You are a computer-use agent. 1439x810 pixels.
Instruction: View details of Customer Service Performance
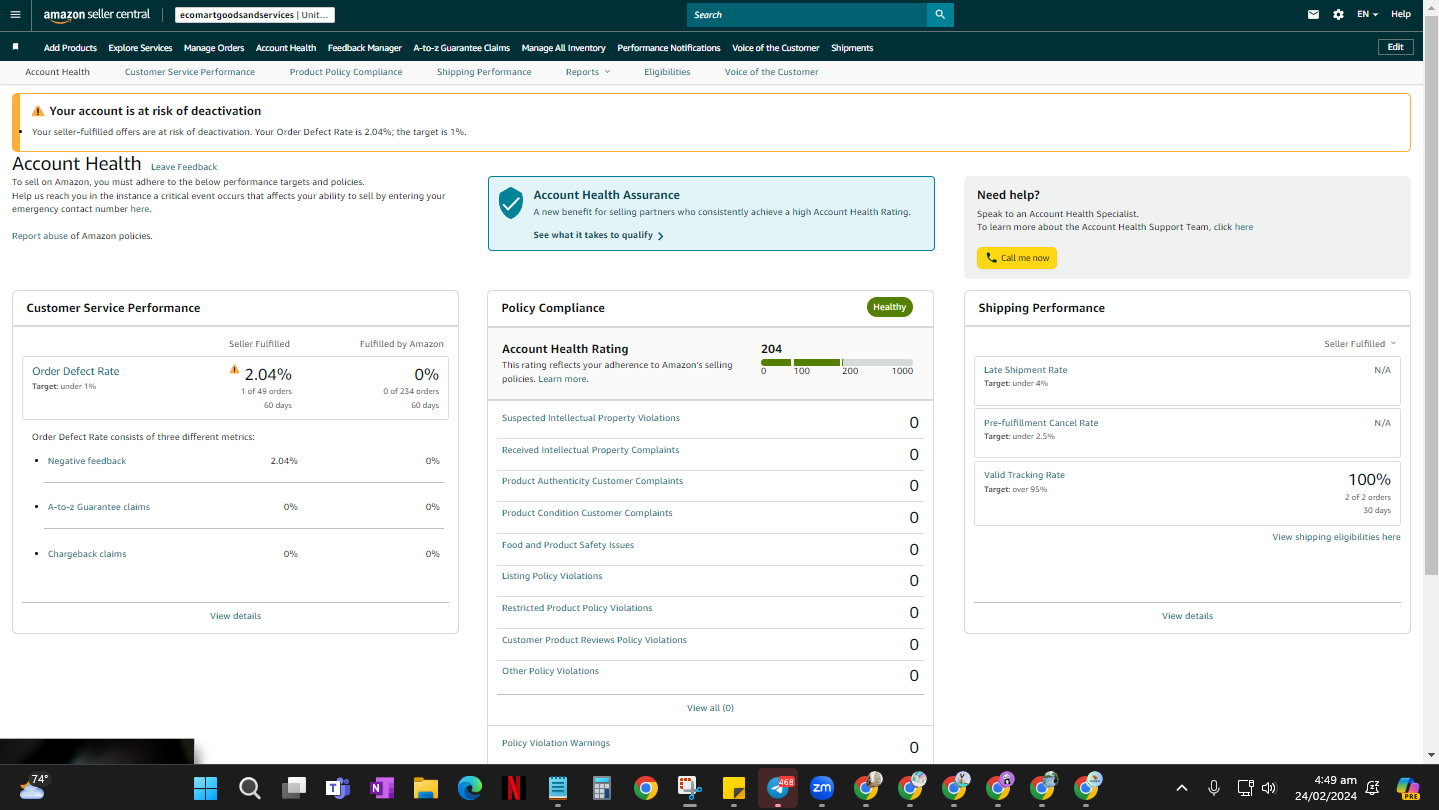point(235,616)
